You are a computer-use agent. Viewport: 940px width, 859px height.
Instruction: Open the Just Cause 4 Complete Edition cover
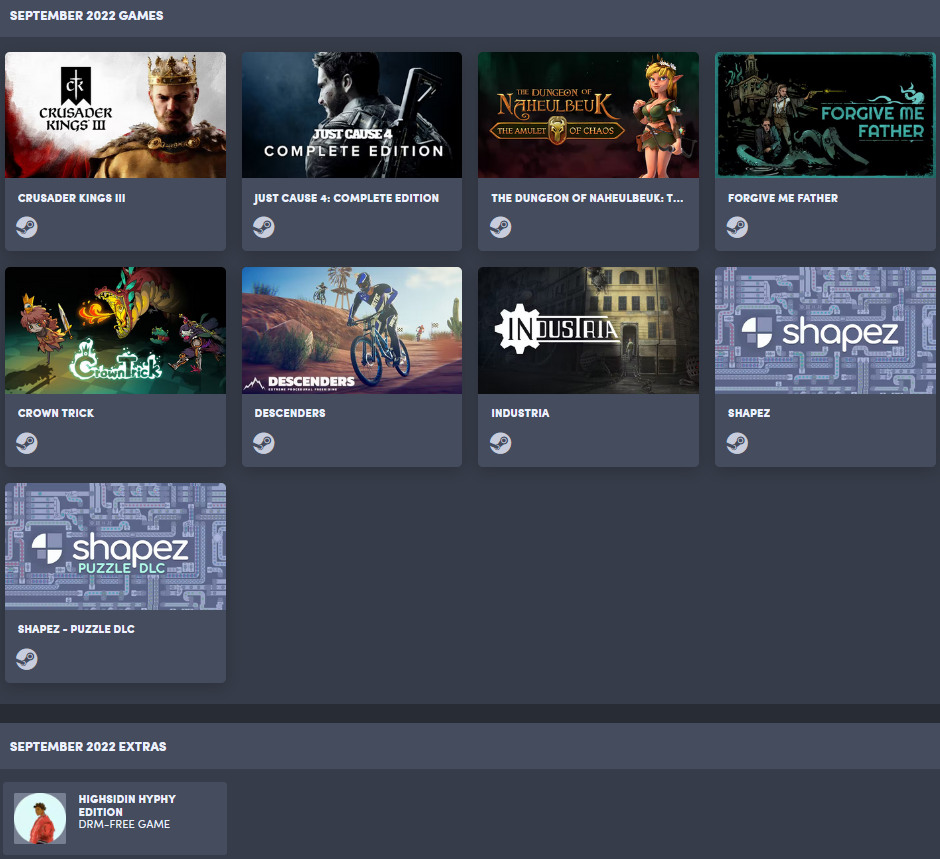click(x=352, y=115)
